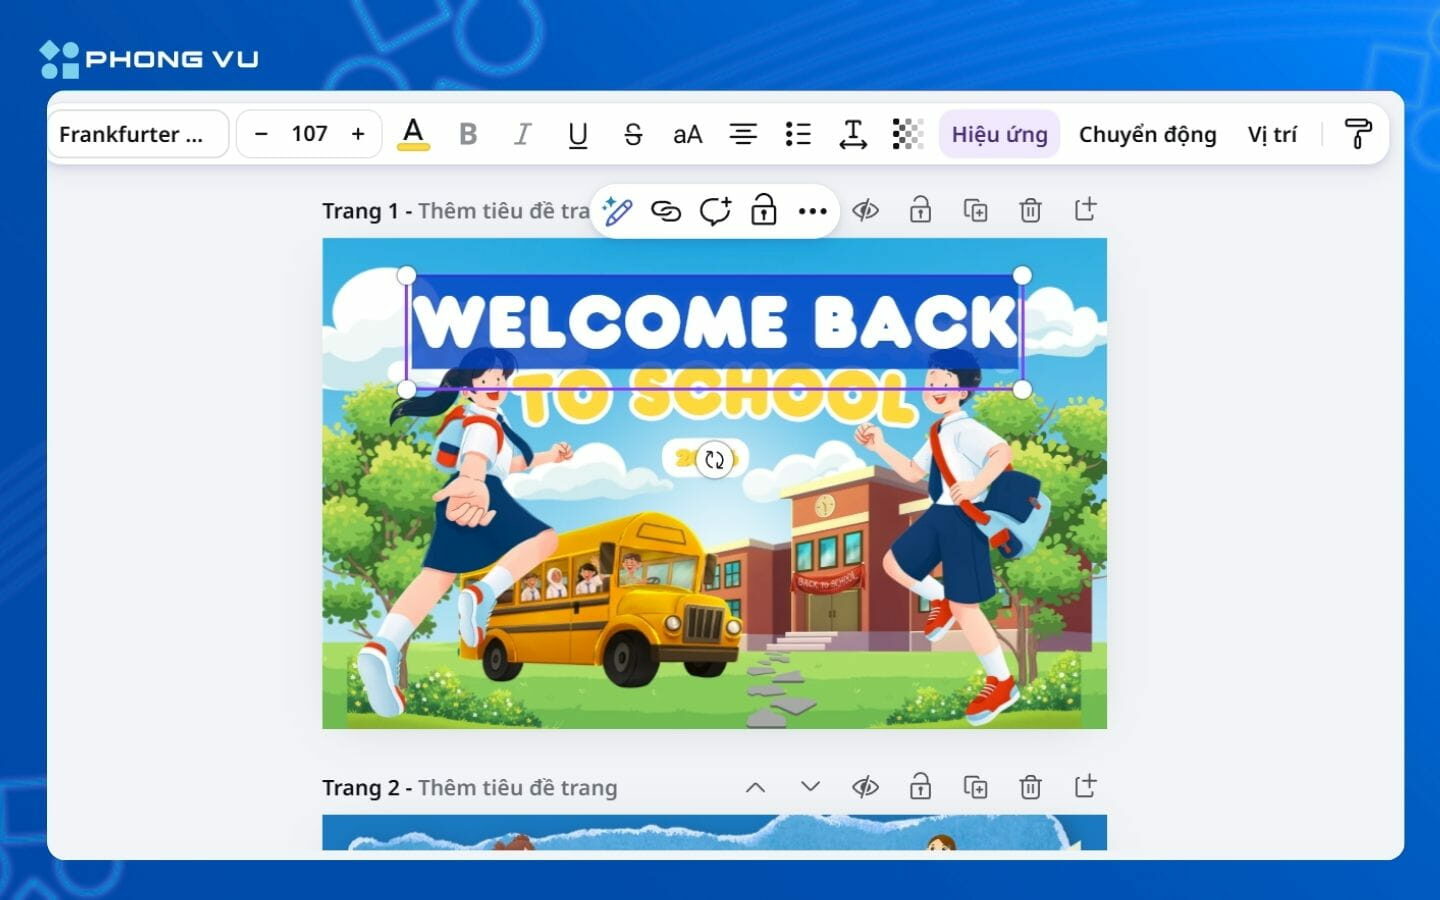
Task: Add a new page after Trang 2
Action: 1085,788
